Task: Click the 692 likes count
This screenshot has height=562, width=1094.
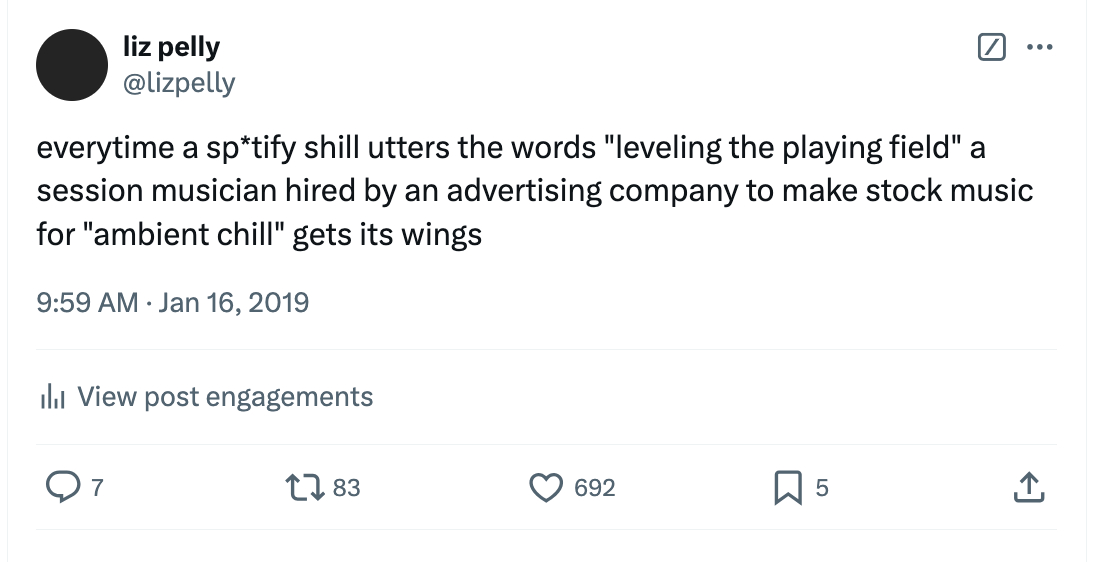Action: 595,488
